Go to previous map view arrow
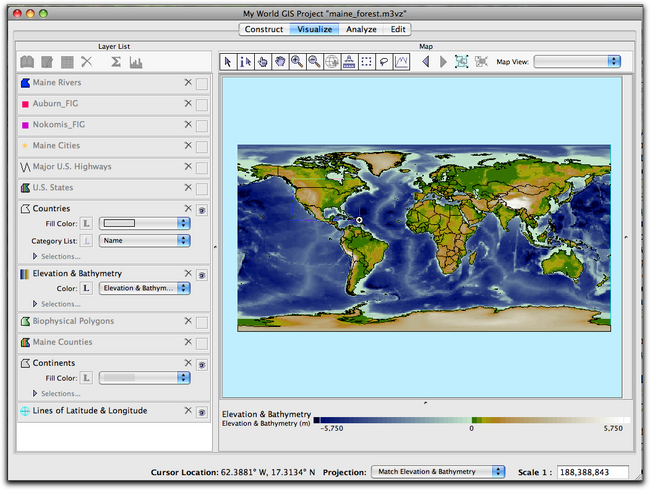 click(425, 62)
